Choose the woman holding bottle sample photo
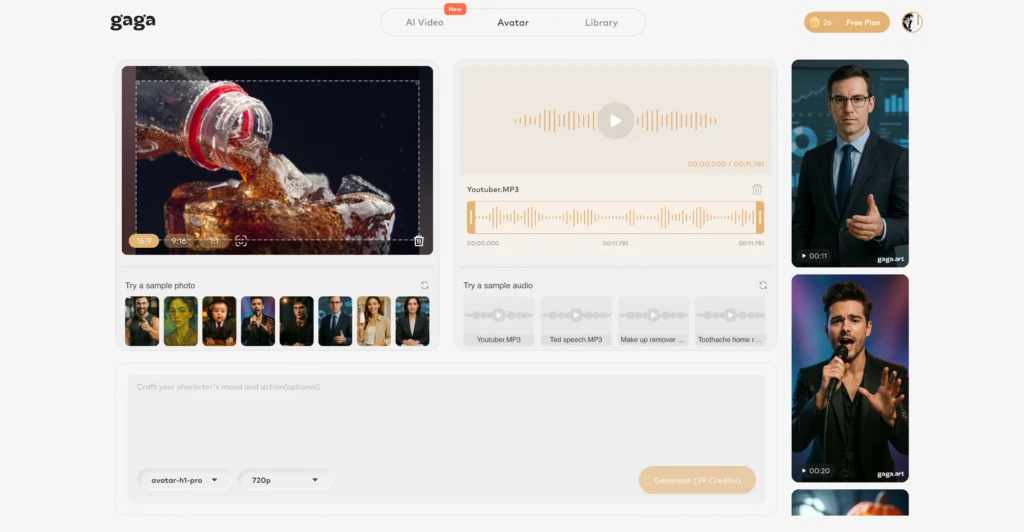1024x532 pixels. click(374, 321)
